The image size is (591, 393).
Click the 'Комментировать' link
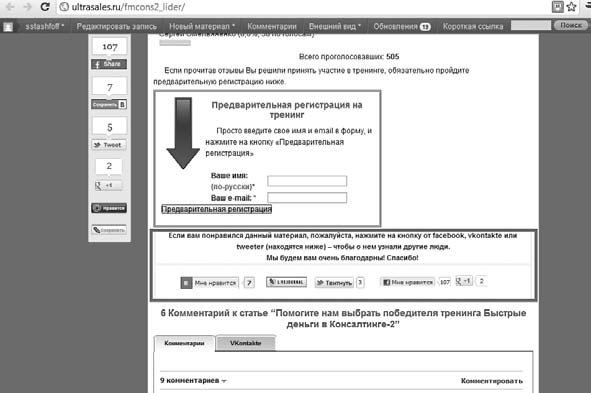click(492, 381)
